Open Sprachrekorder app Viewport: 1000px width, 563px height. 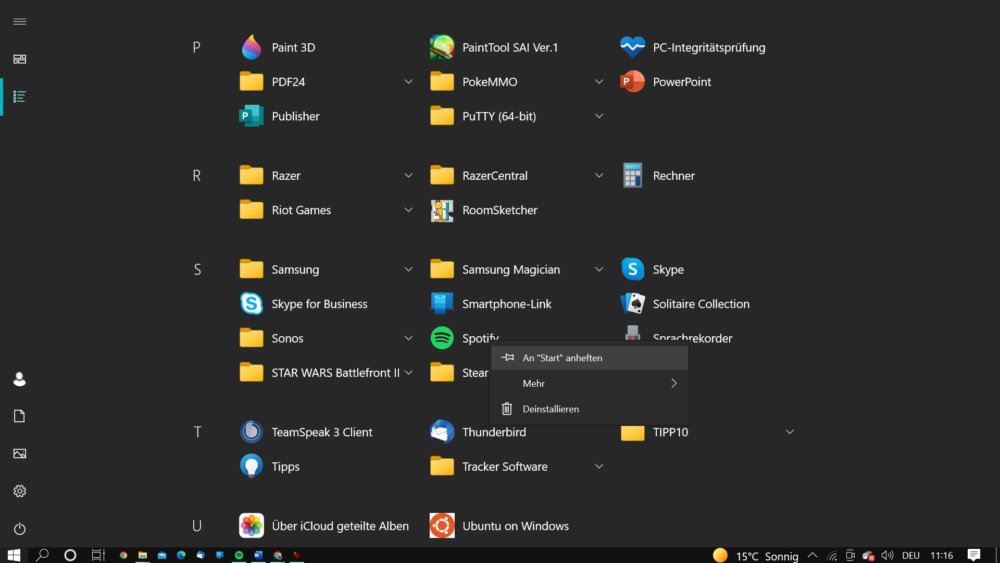coord(677,335)
